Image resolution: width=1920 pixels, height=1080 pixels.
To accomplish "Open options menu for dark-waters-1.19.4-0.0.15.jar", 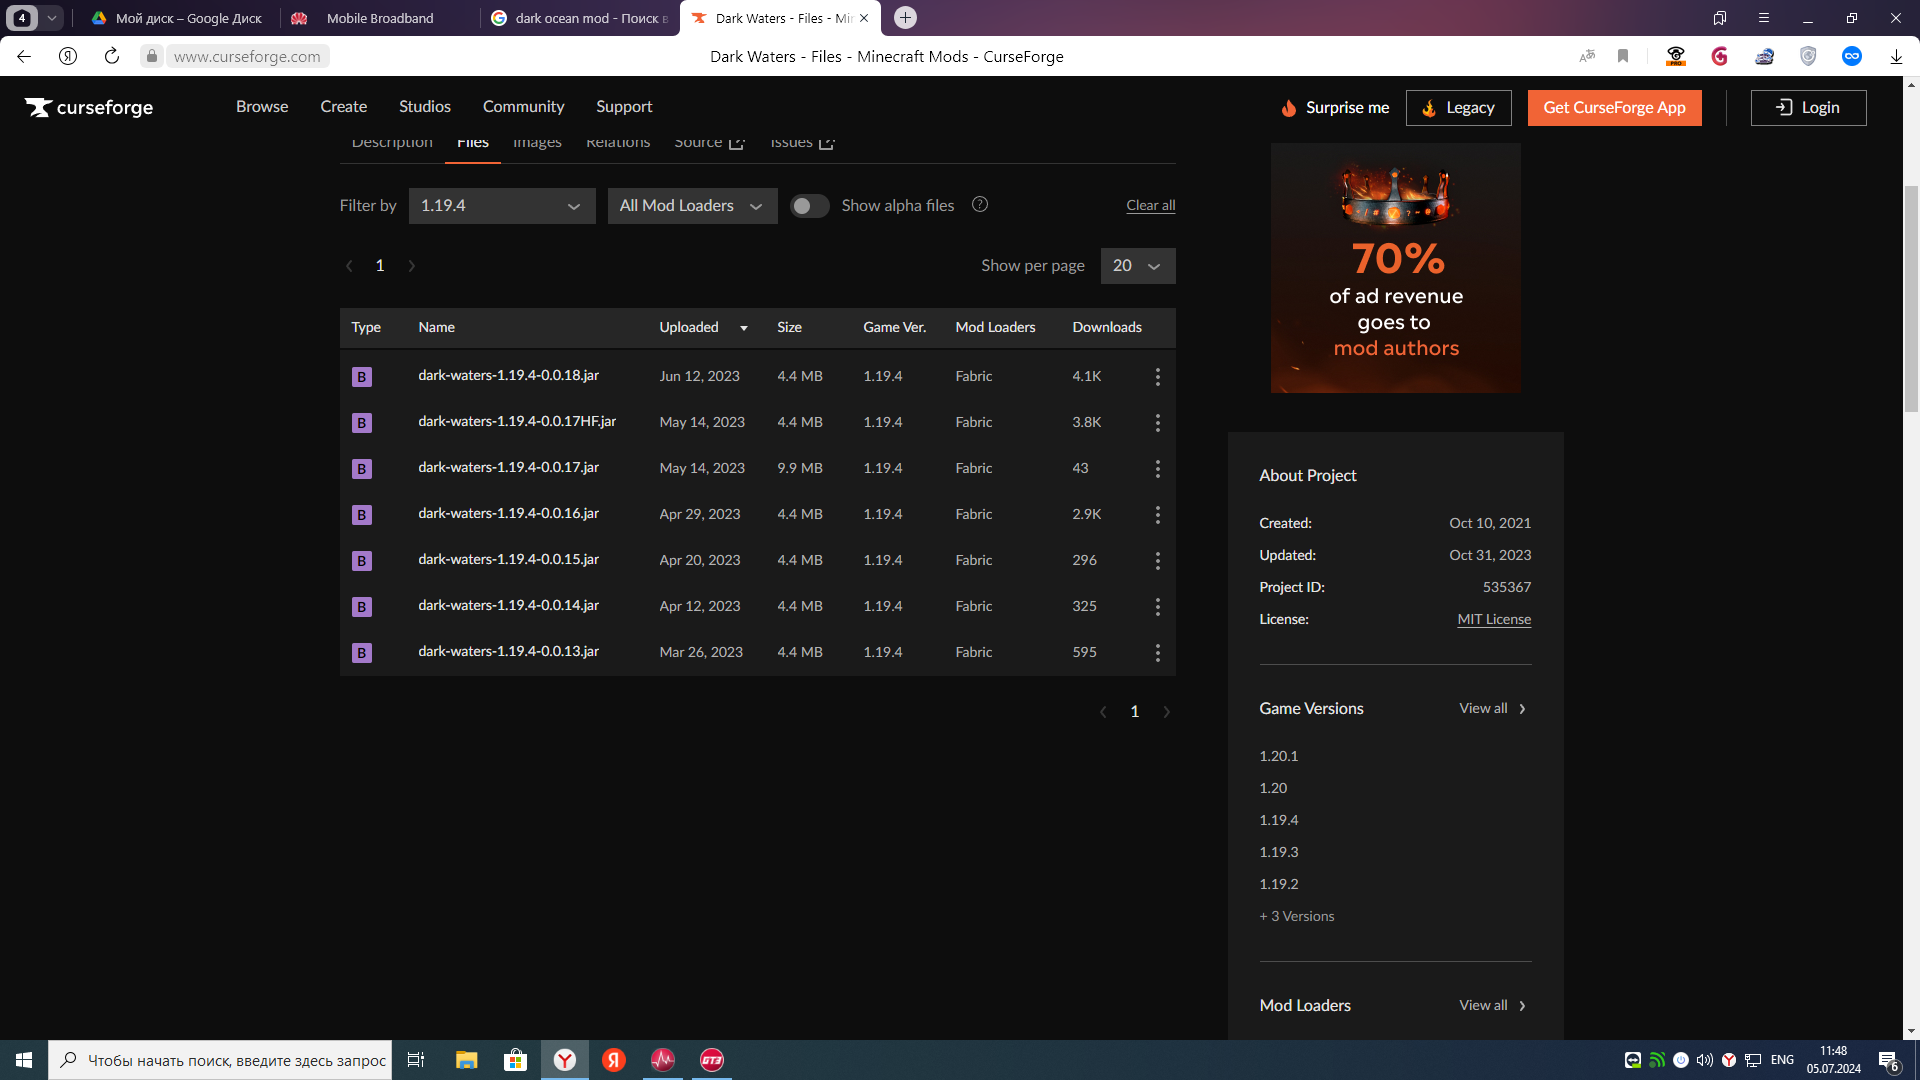I will tap(1158, 561).
